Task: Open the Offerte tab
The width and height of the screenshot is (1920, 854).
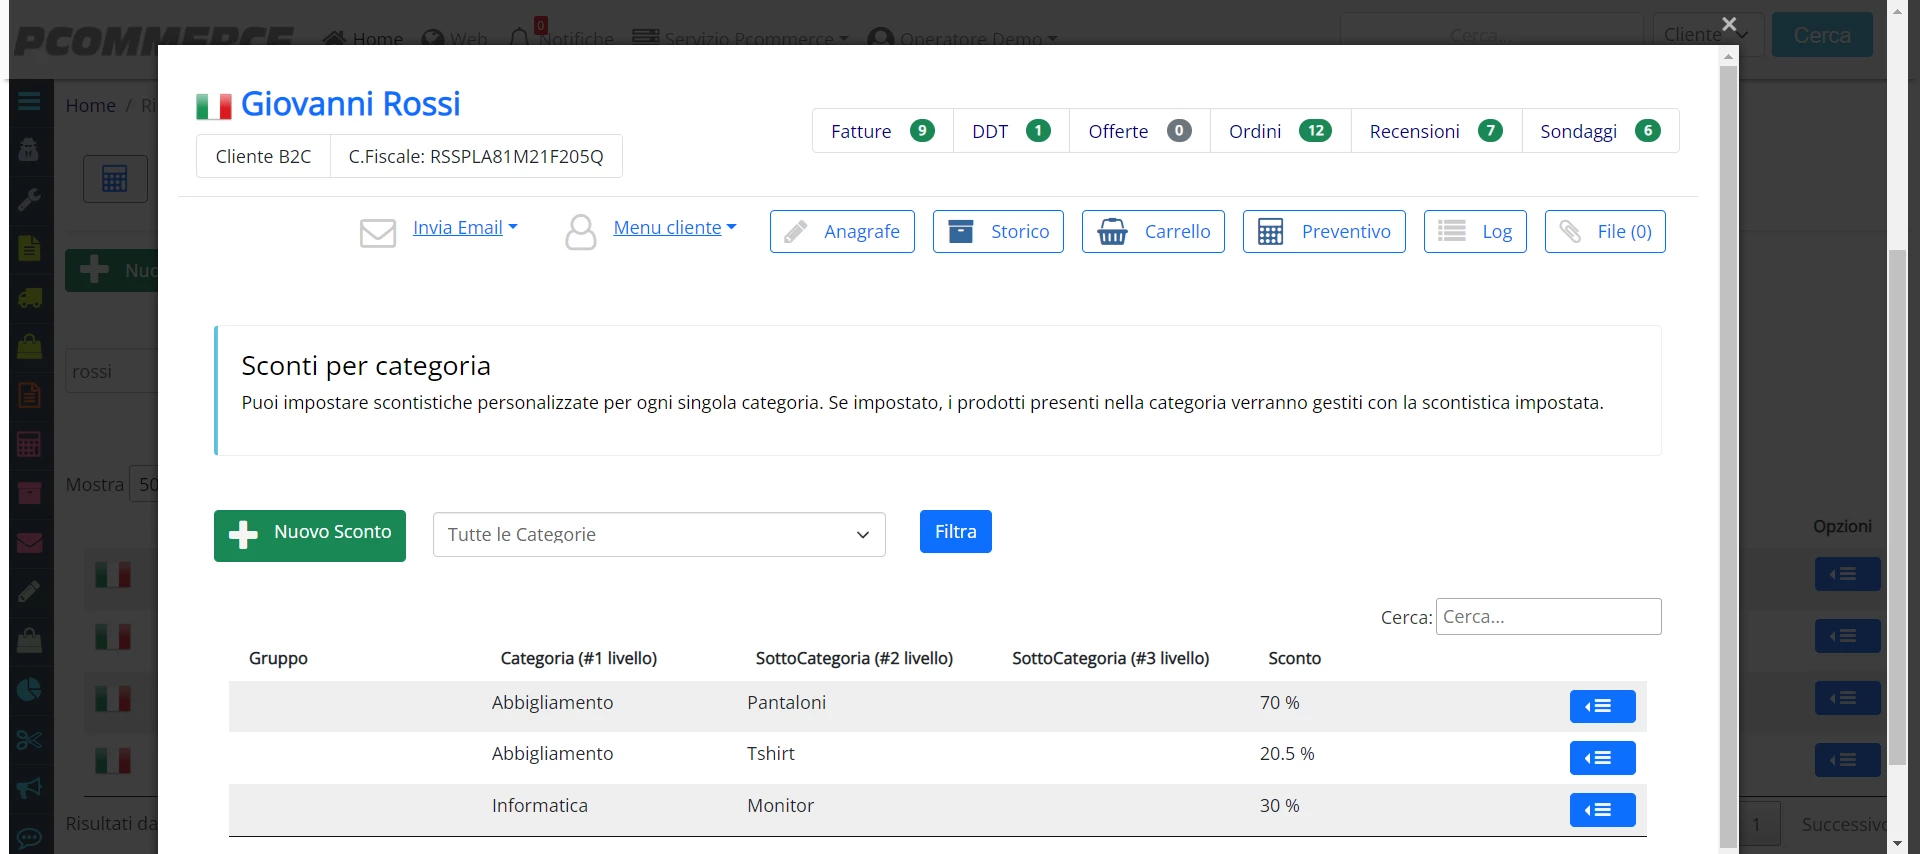Action: click(x=1139, y=131)
